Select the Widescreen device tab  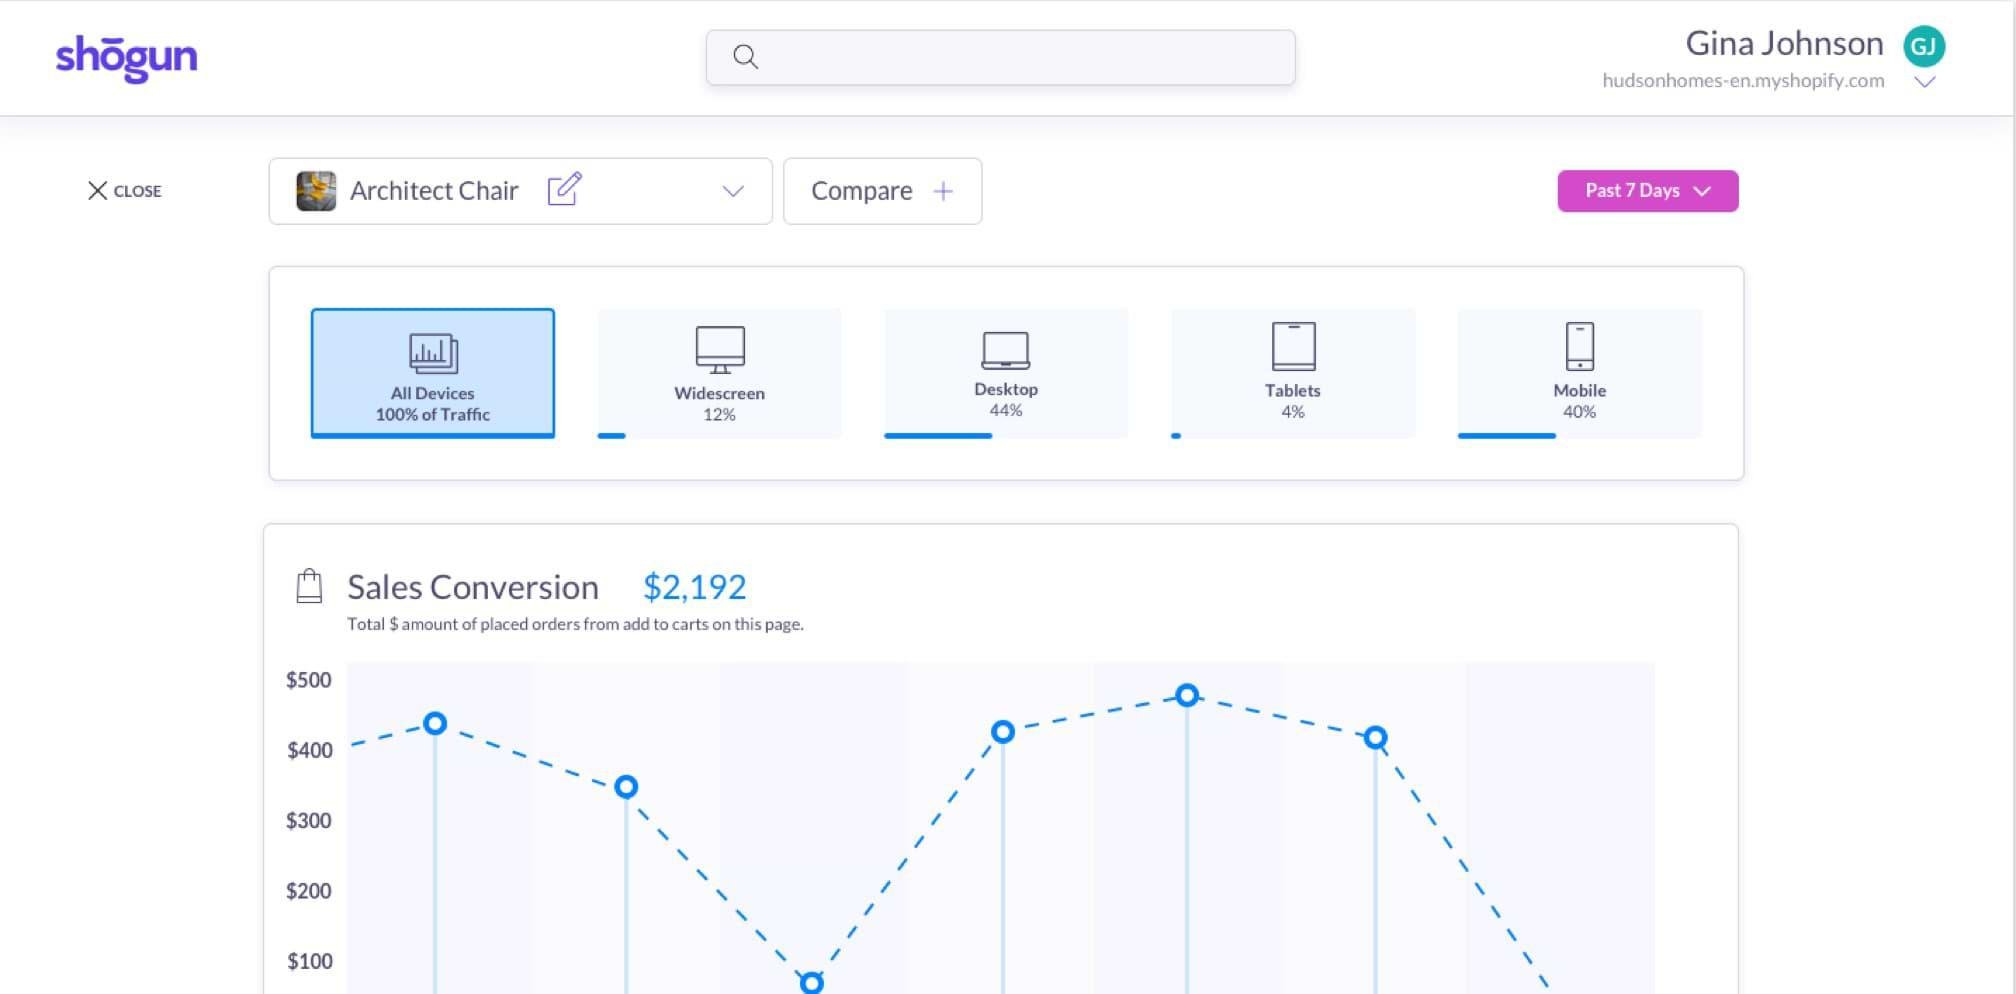719,373
